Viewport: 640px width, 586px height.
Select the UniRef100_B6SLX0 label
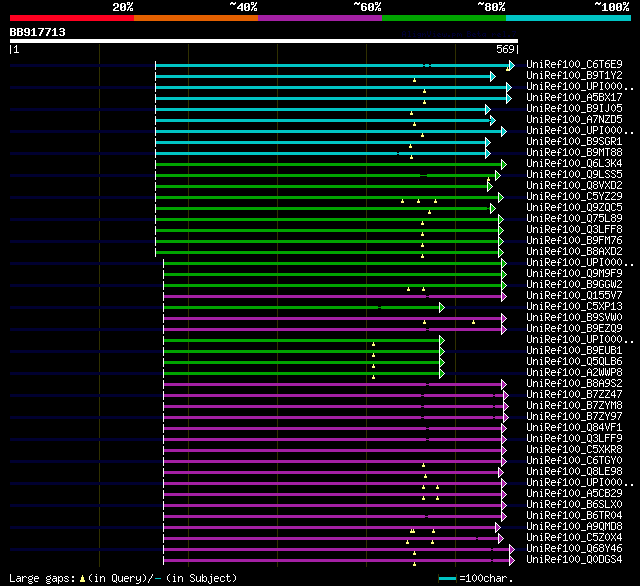pyautogui.click(x=574, y=505)
